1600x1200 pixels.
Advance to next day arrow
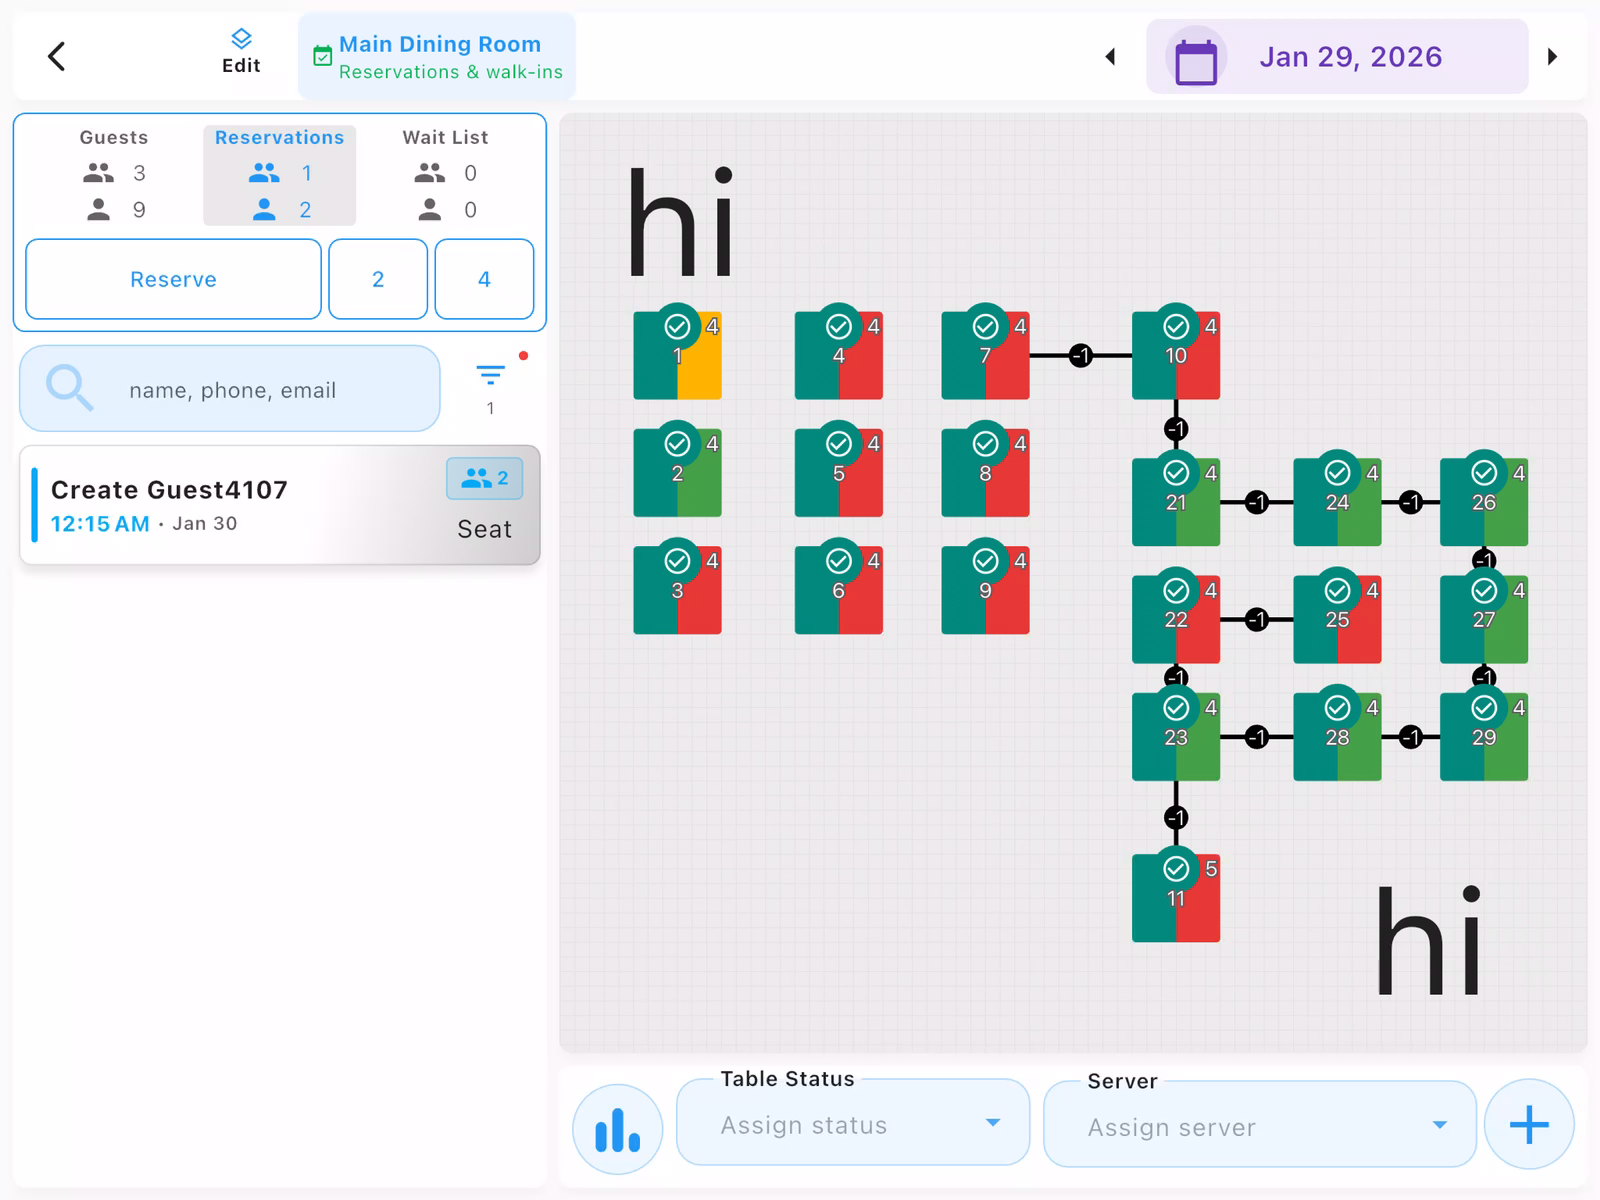point(1552,57)
